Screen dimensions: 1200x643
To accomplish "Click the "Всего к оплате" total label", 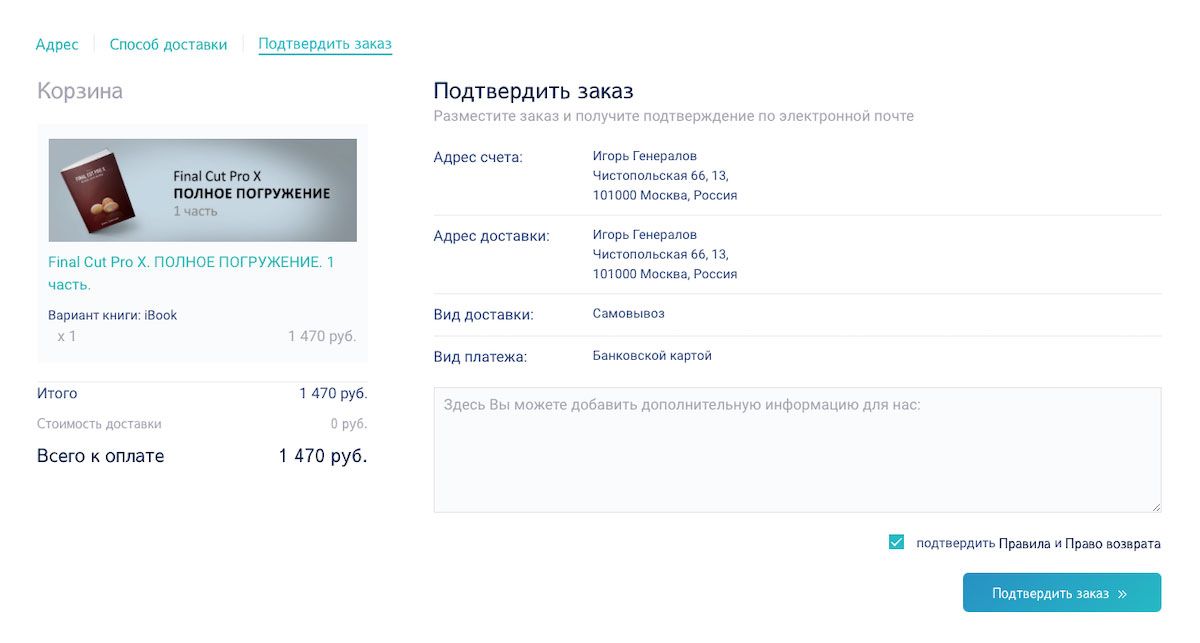I will pyautogui.click(x=100, y=456).
